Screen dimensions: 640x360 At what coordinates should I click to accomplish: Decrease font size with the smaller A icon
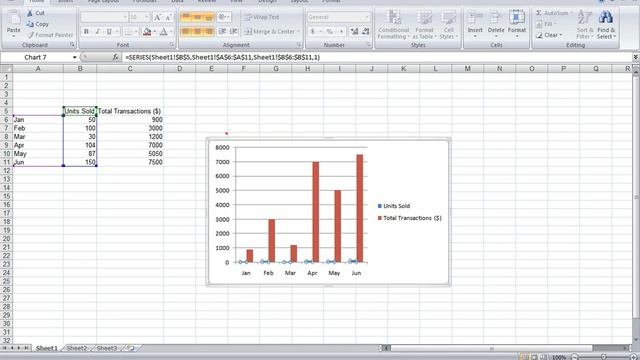168,17
